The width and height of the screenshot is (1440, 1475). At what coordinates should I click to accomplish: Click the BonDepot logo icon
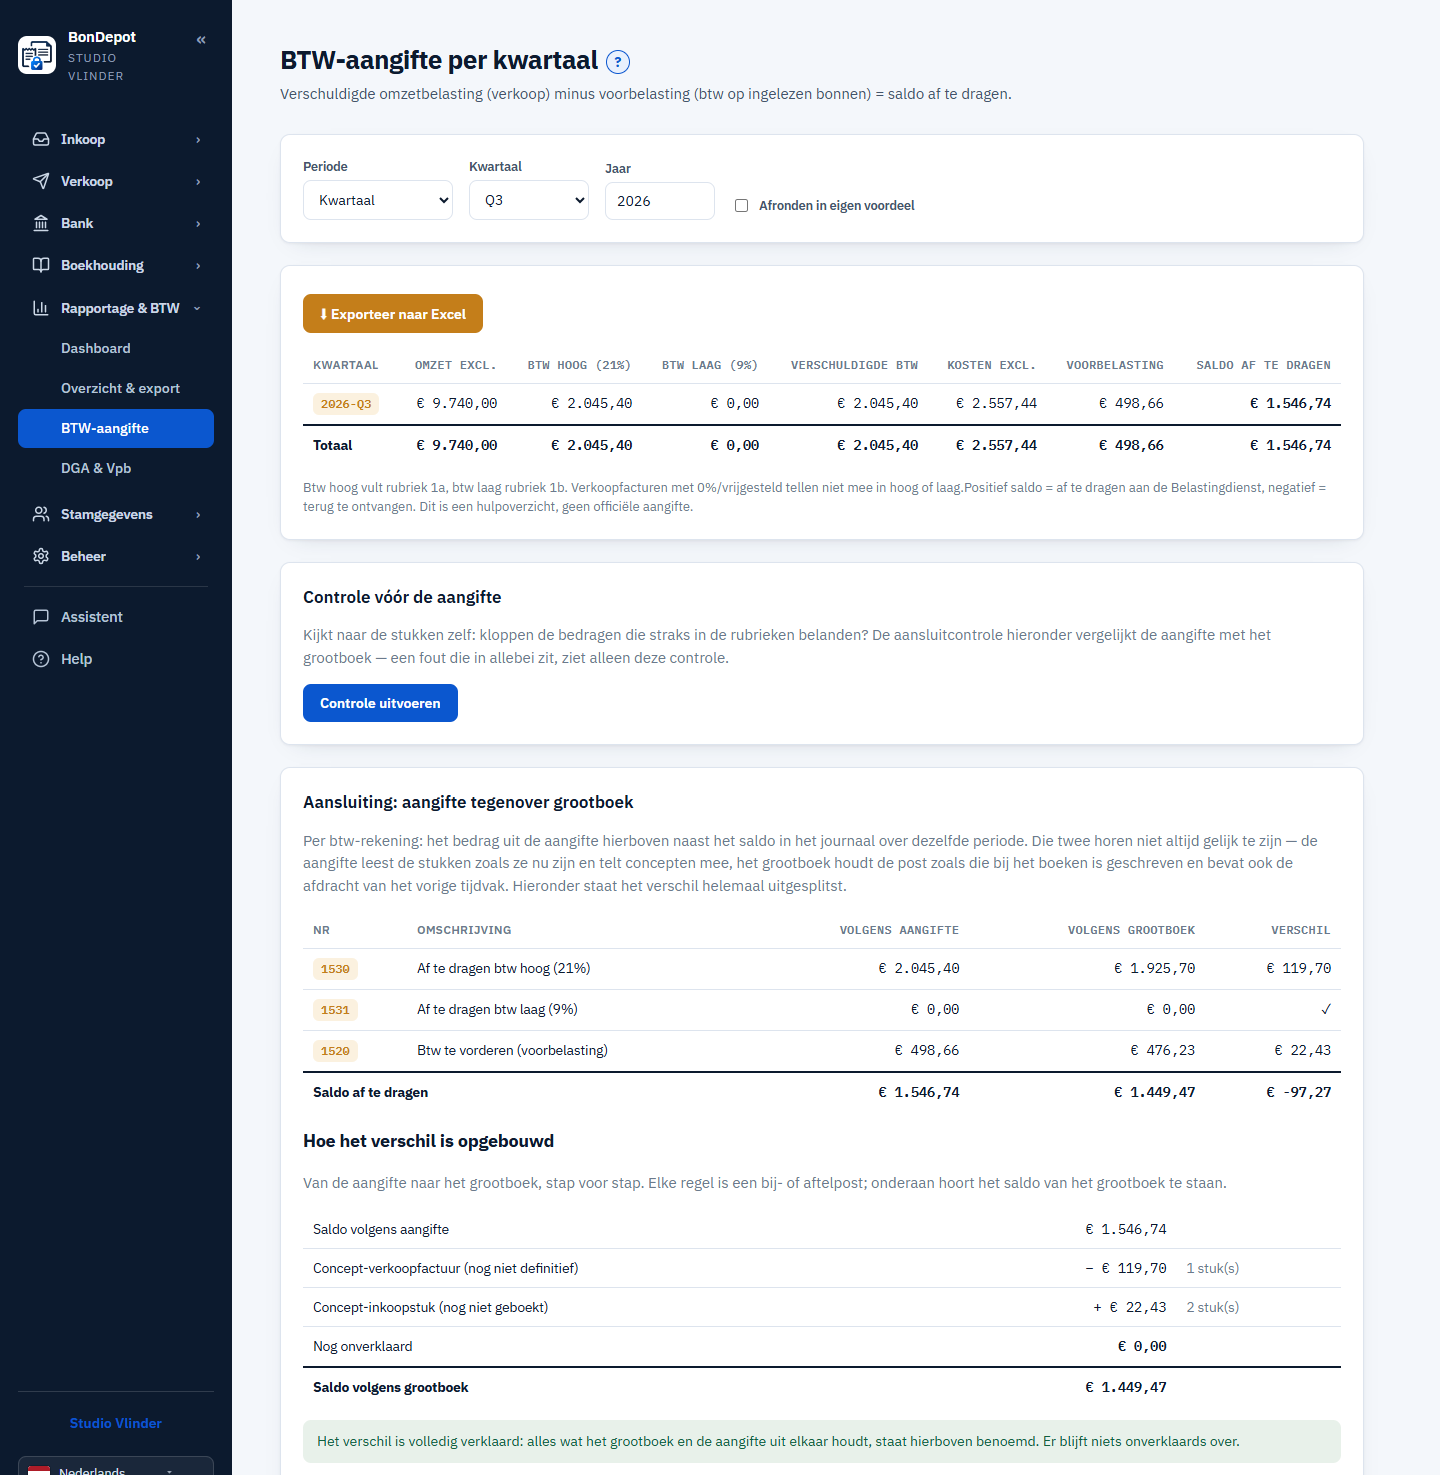click(x=37, y=55)
